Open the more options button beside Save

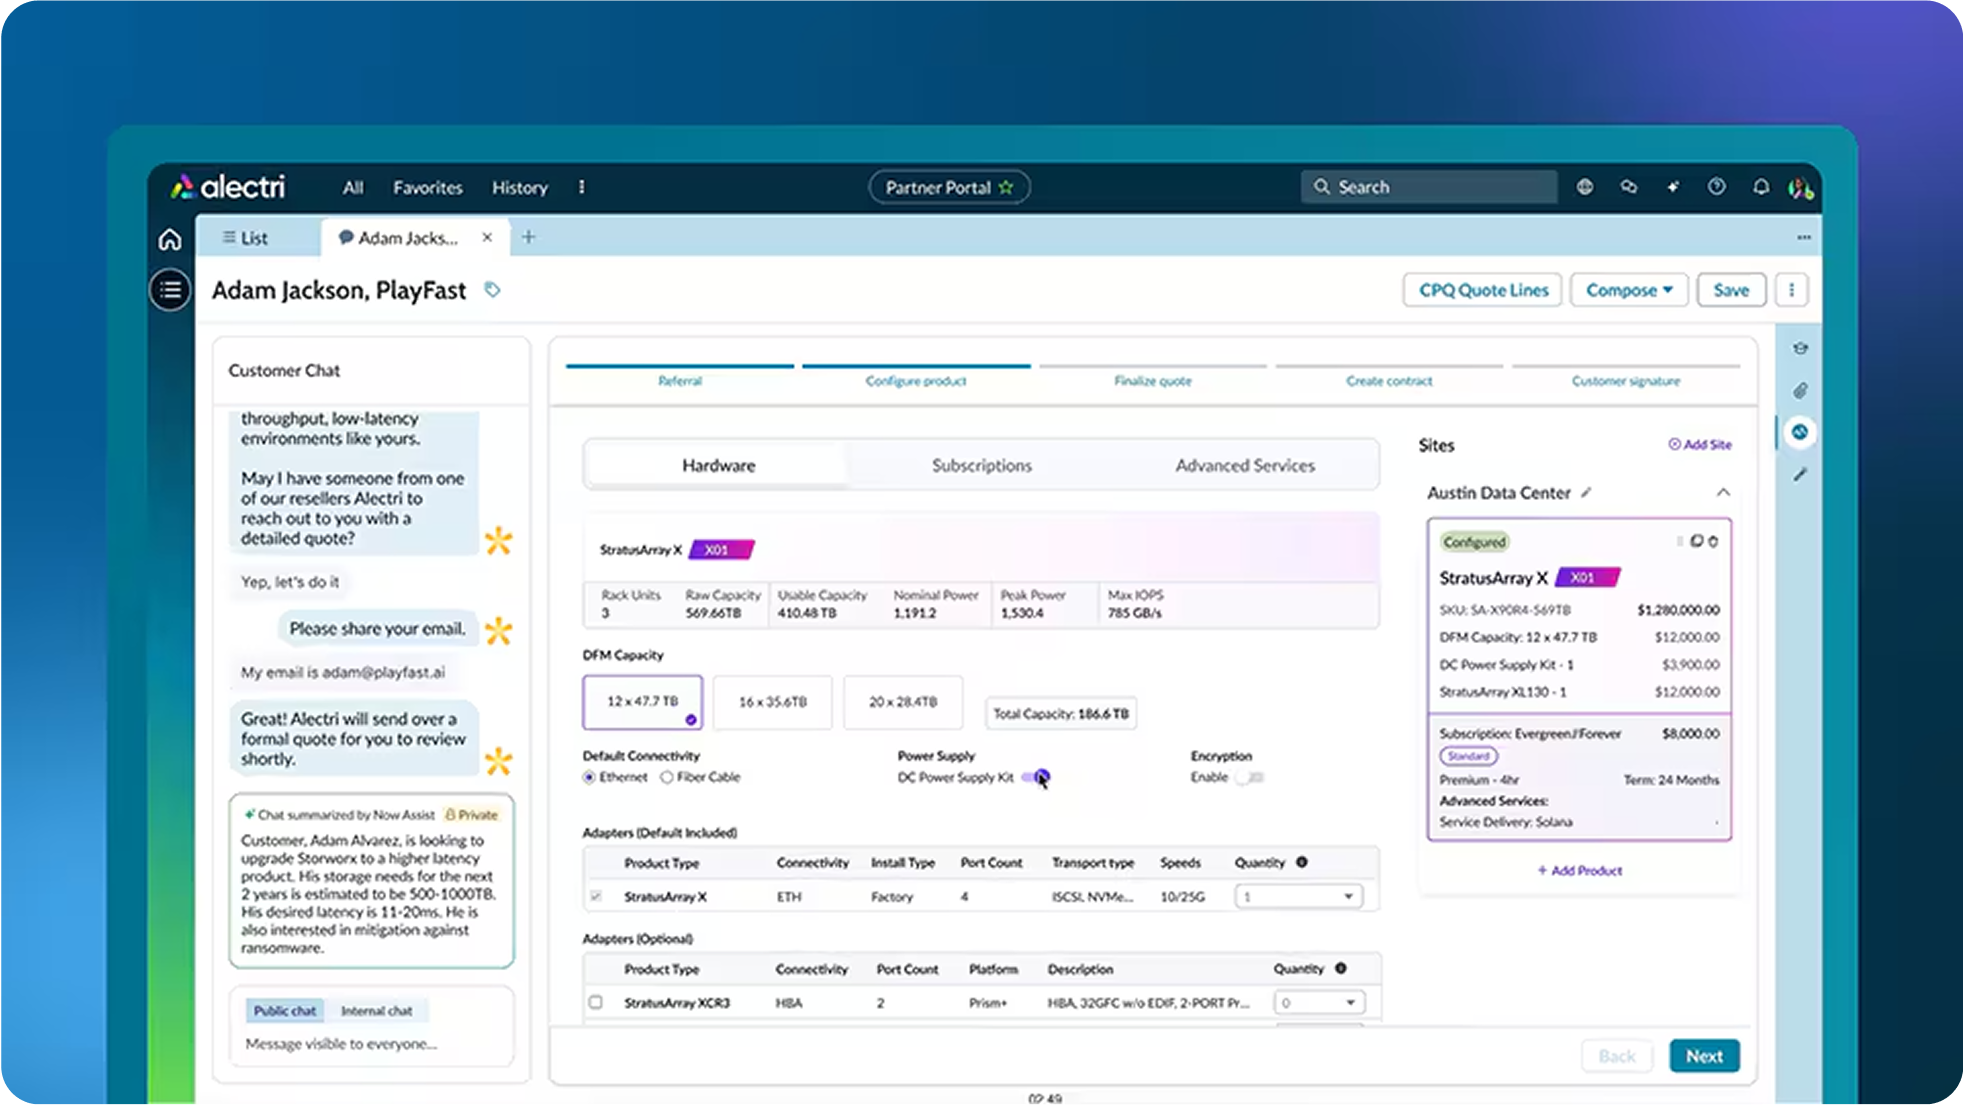pos(1791,290)
